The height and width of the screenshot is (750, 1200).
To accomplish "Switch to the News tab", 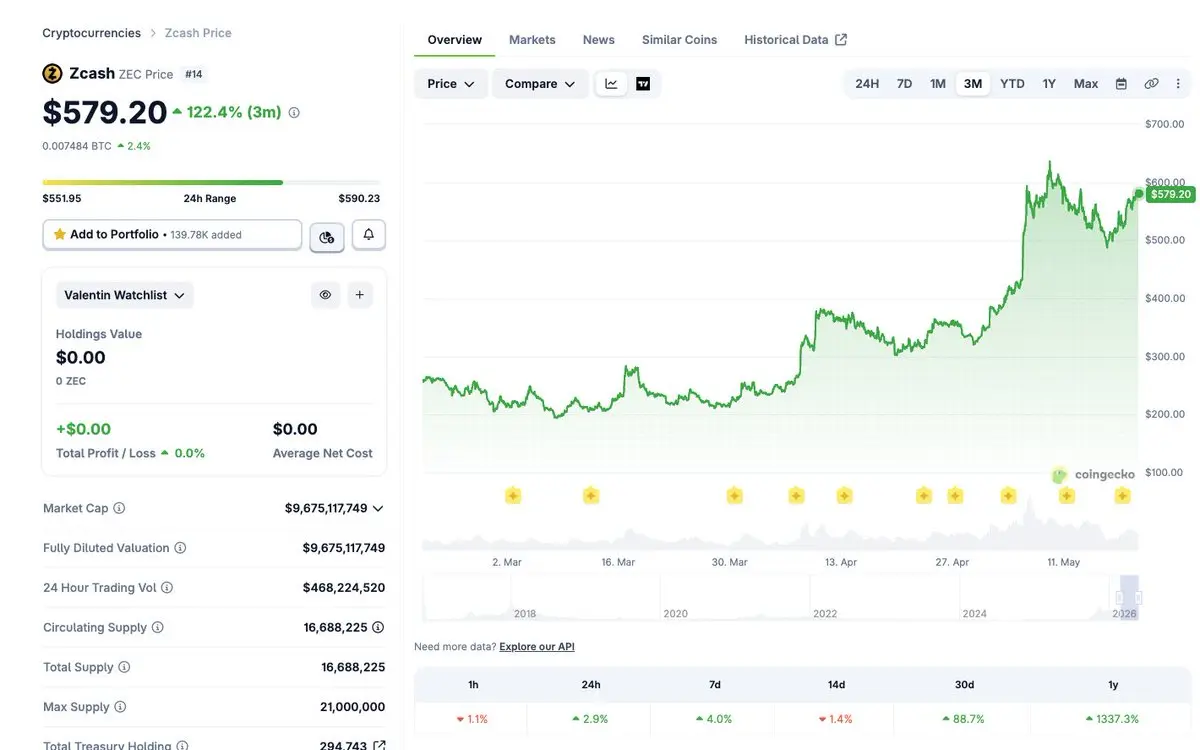I will [x=599, y=40].
